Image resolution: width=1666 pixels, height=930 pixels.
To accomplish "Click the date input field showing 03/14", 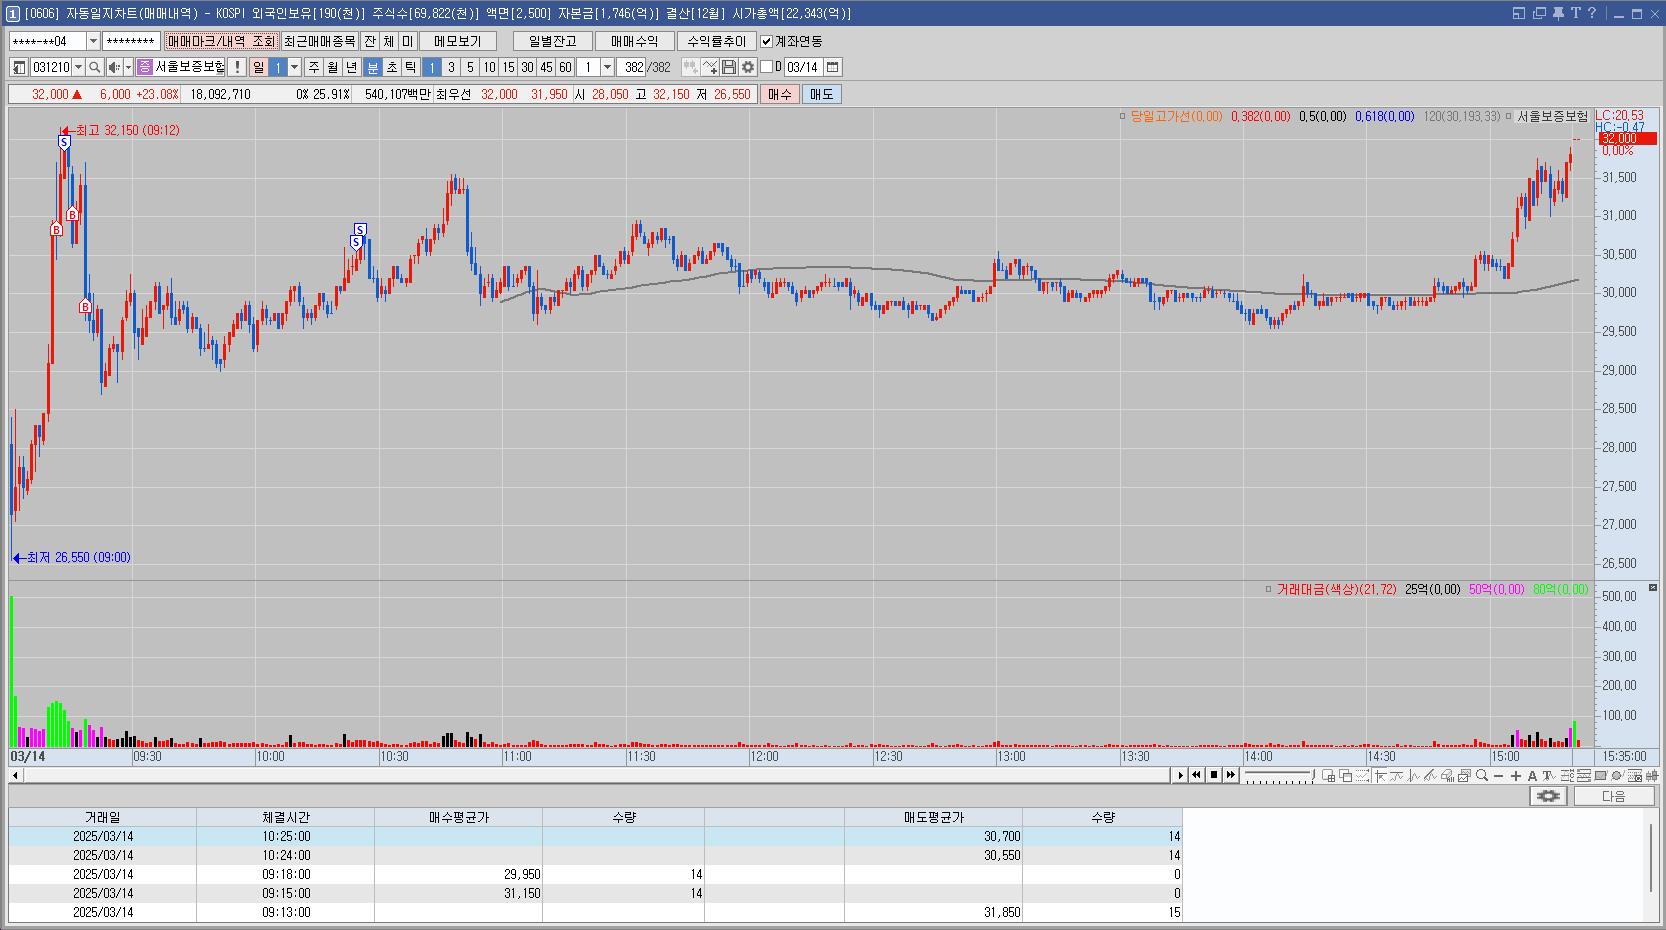I will pos(803,67).
